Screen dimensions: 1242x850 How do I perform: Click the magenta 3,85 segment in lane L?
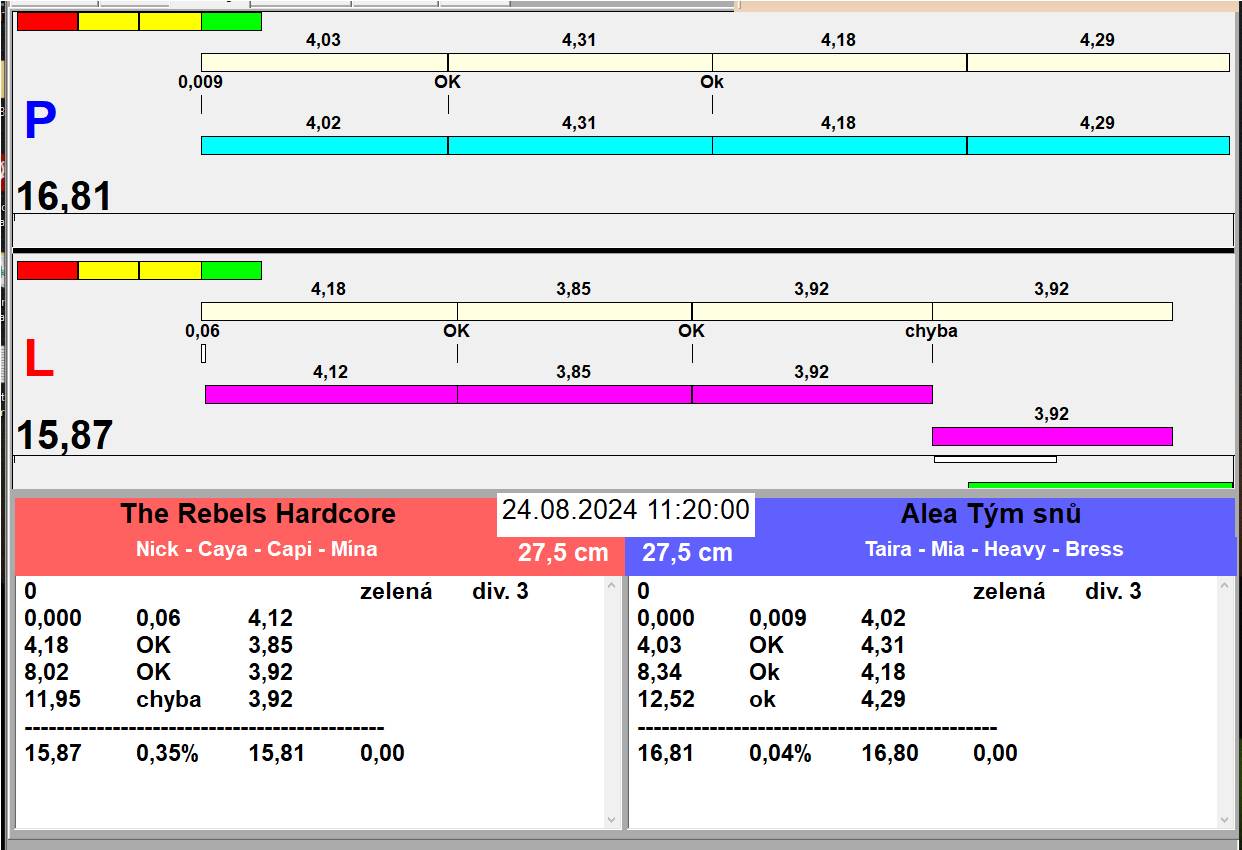(574, 394)
